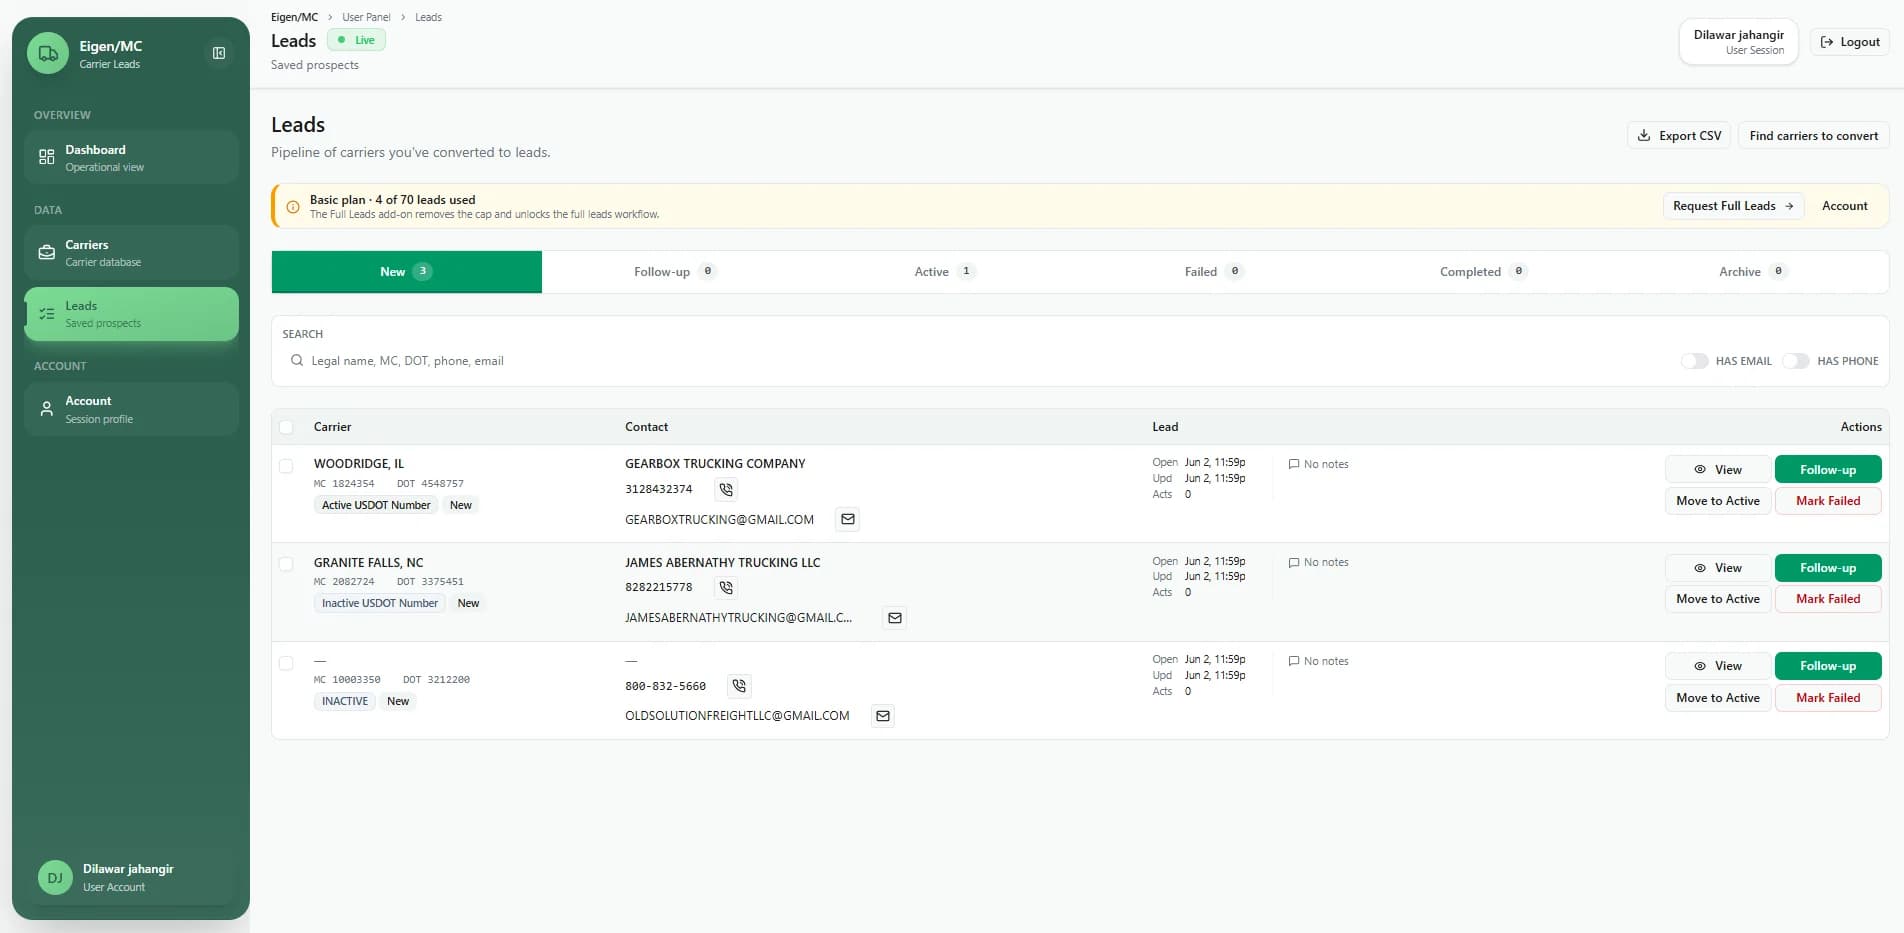Email GEARBOX TRUCKING using the envelope icon
1904x933 pixels.
point(848,519)
